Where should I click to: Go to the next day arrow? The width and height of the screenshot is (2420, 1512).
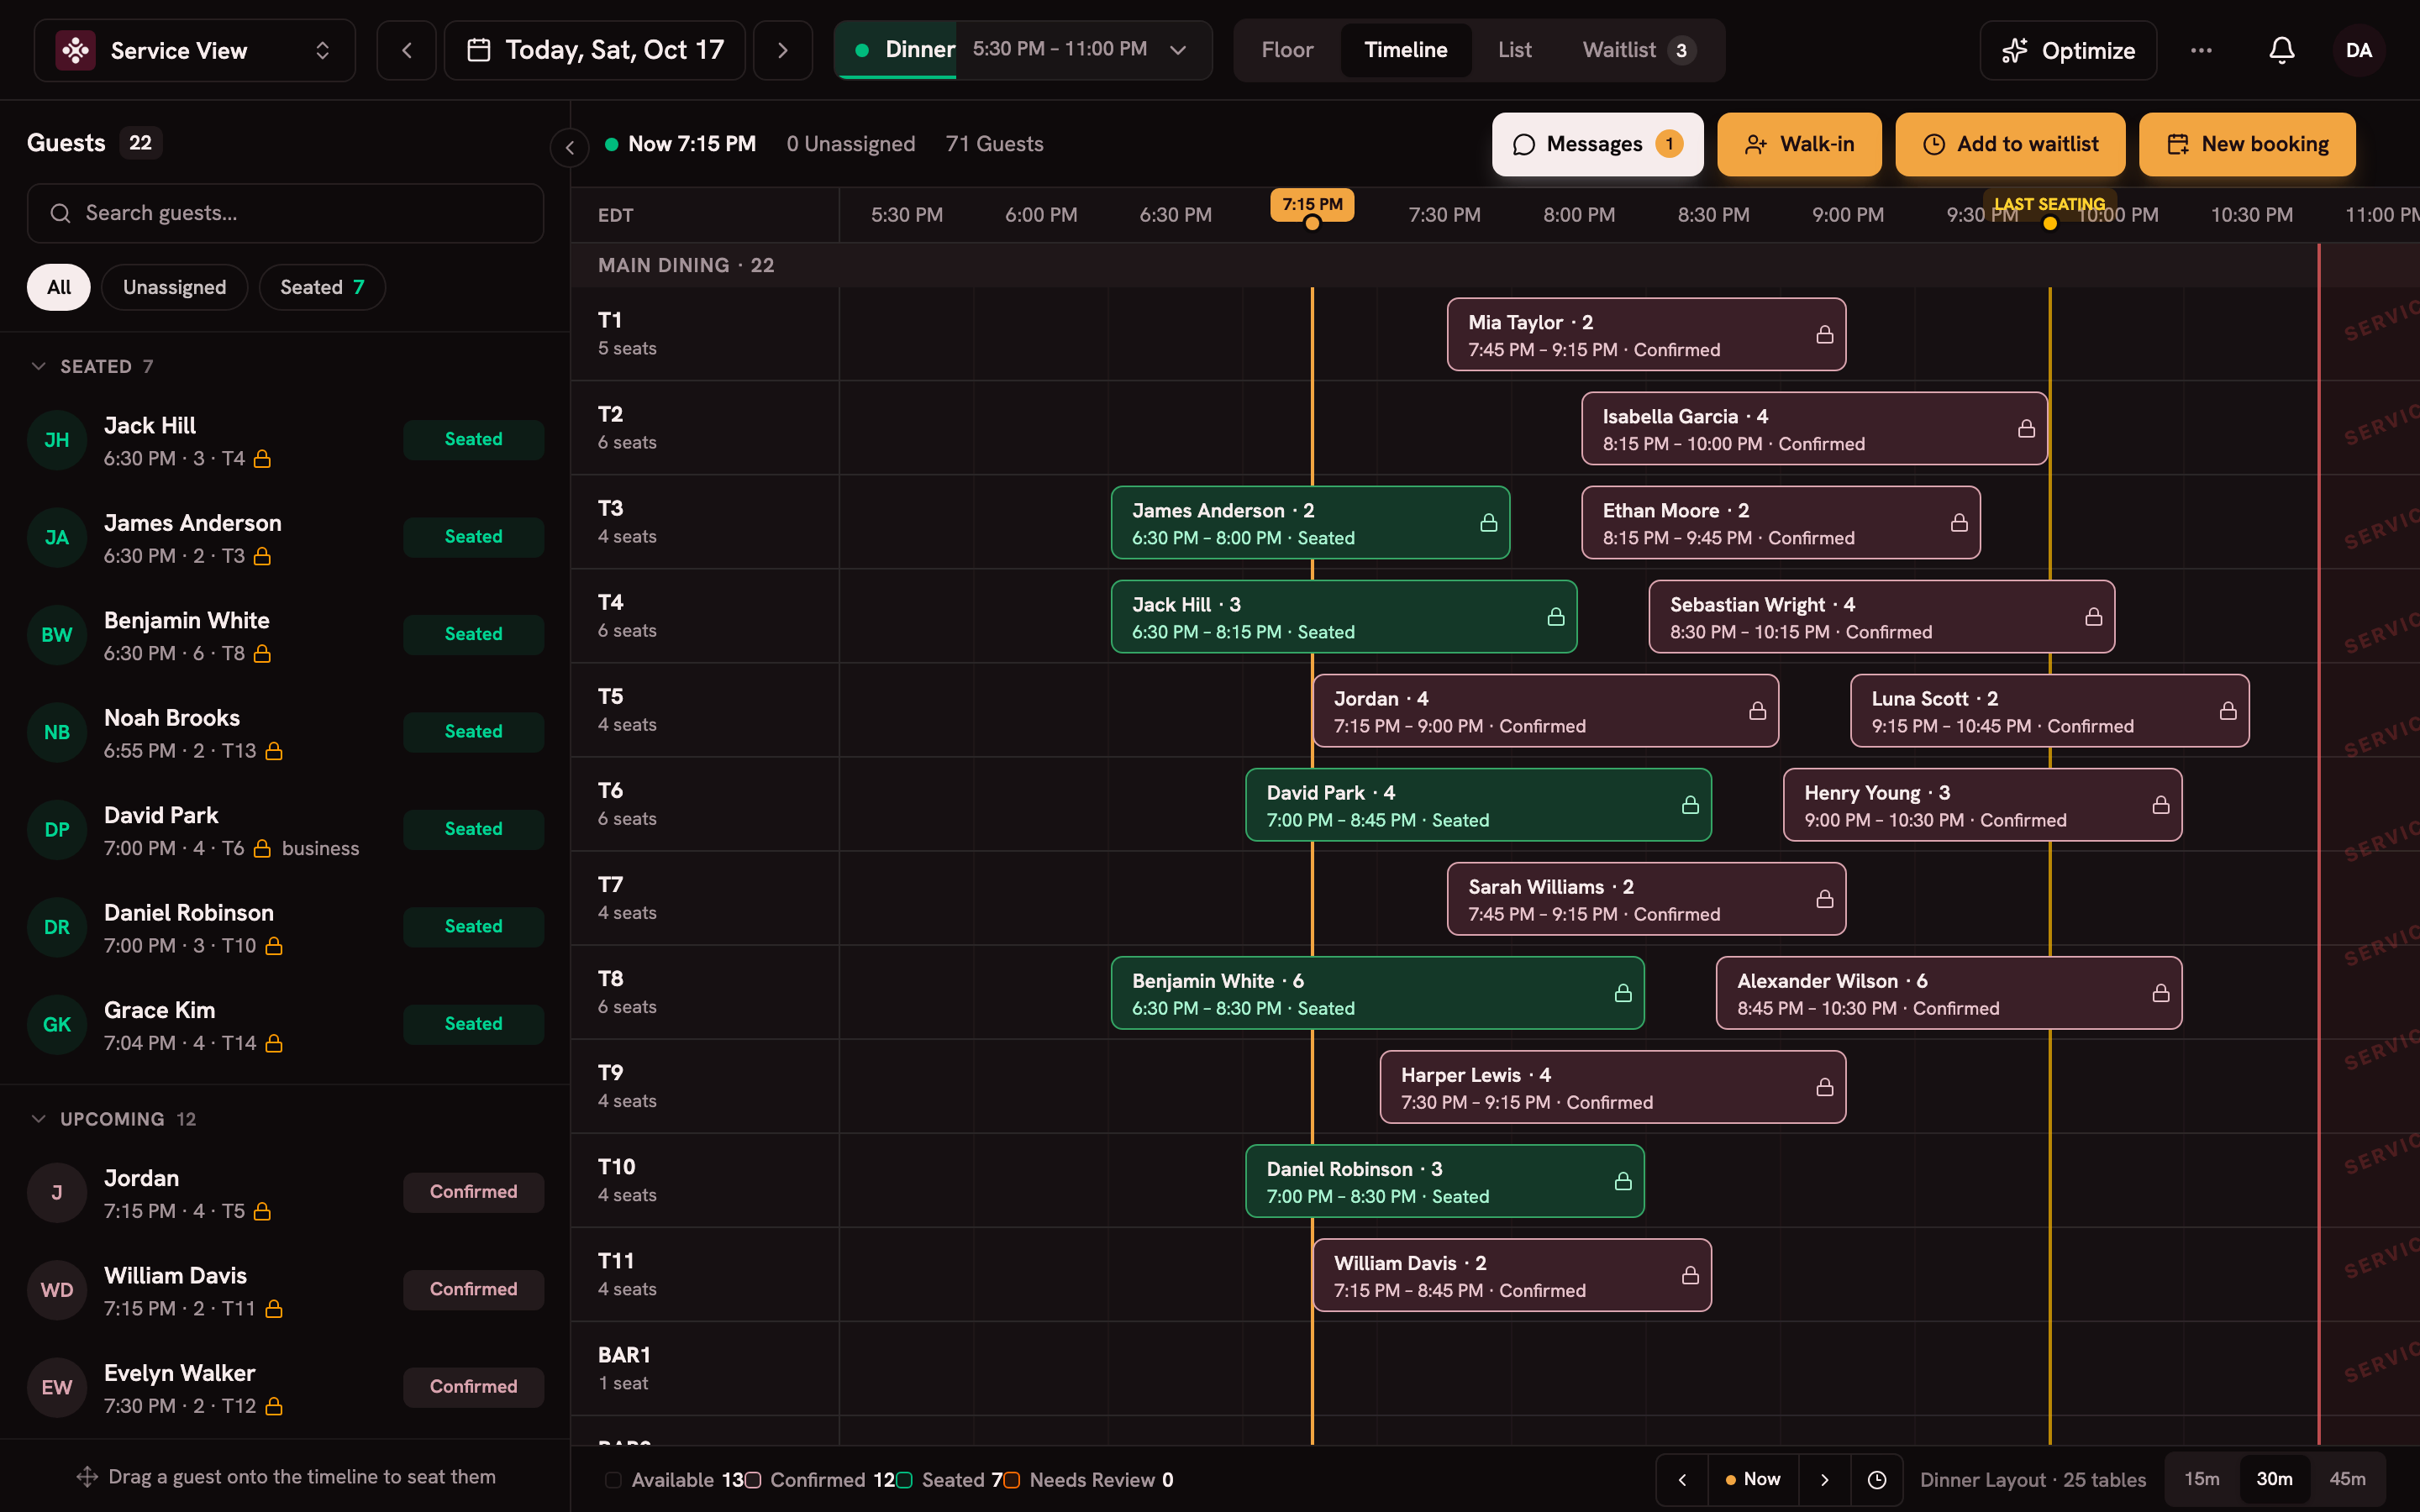(x=782, y=50)
